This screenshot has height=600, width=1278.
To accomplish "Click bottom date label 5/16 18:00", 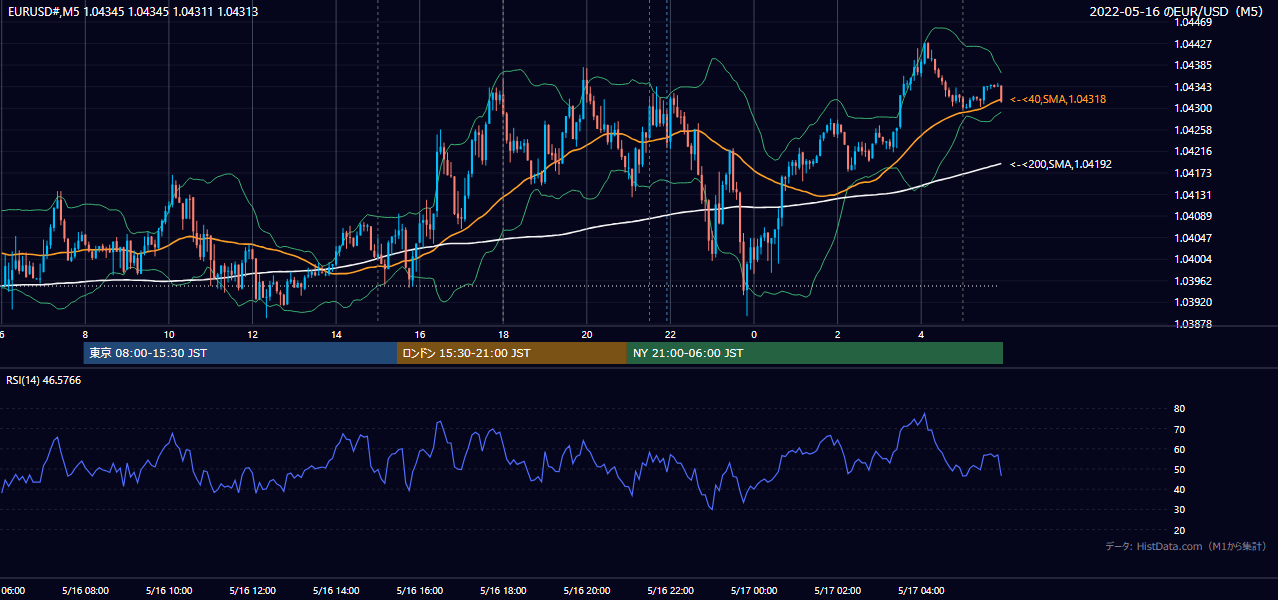I will tap(503, 591).
